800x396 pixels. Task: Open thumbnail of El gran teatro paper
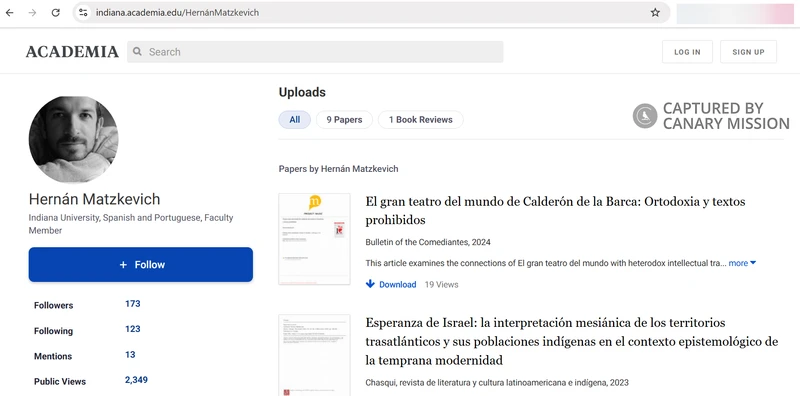click(314, 239)
